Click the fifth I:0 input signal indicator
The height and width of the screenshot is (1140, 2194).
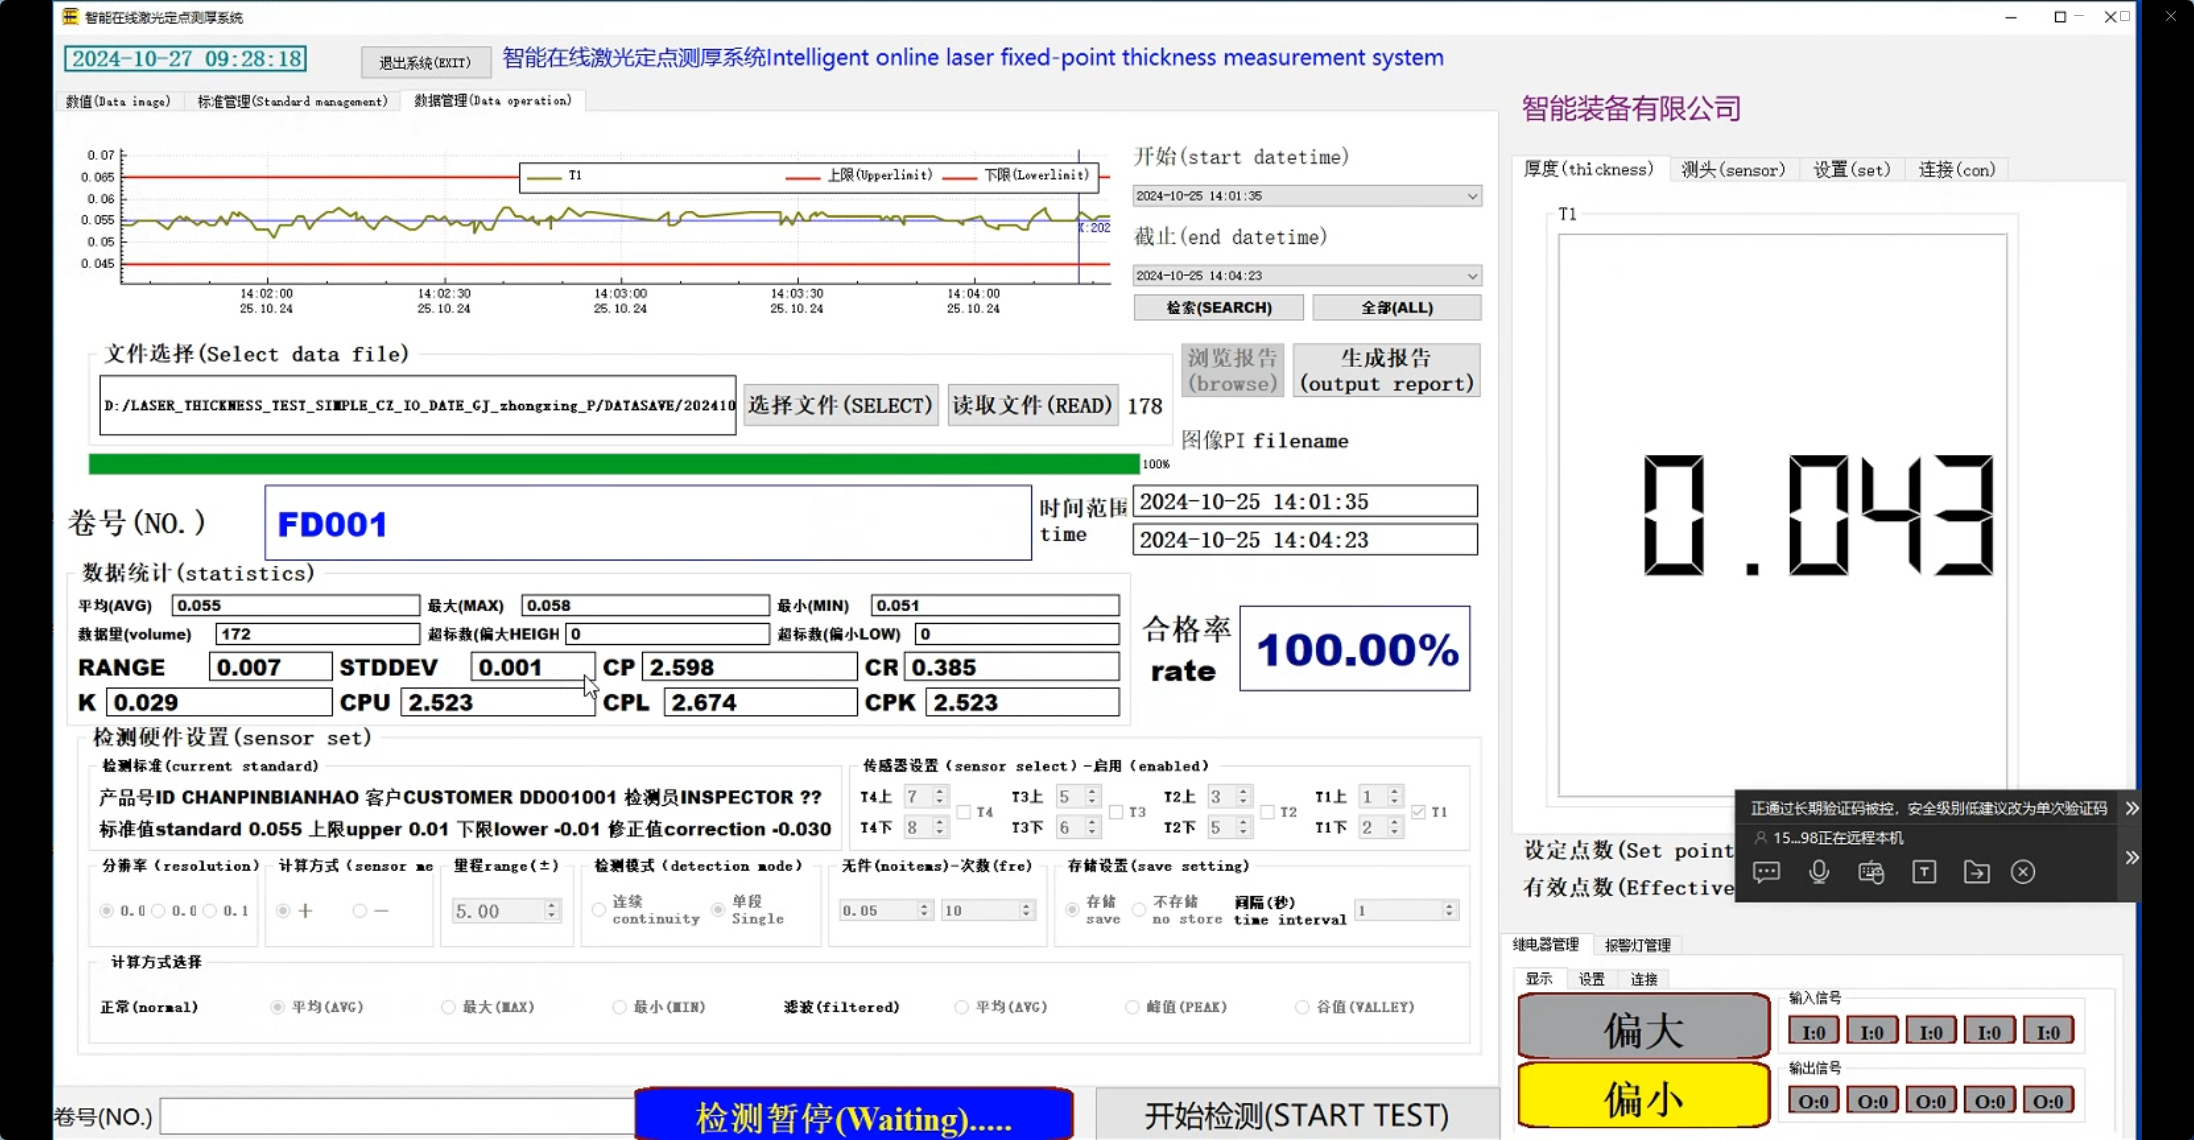(2048, 1032)
